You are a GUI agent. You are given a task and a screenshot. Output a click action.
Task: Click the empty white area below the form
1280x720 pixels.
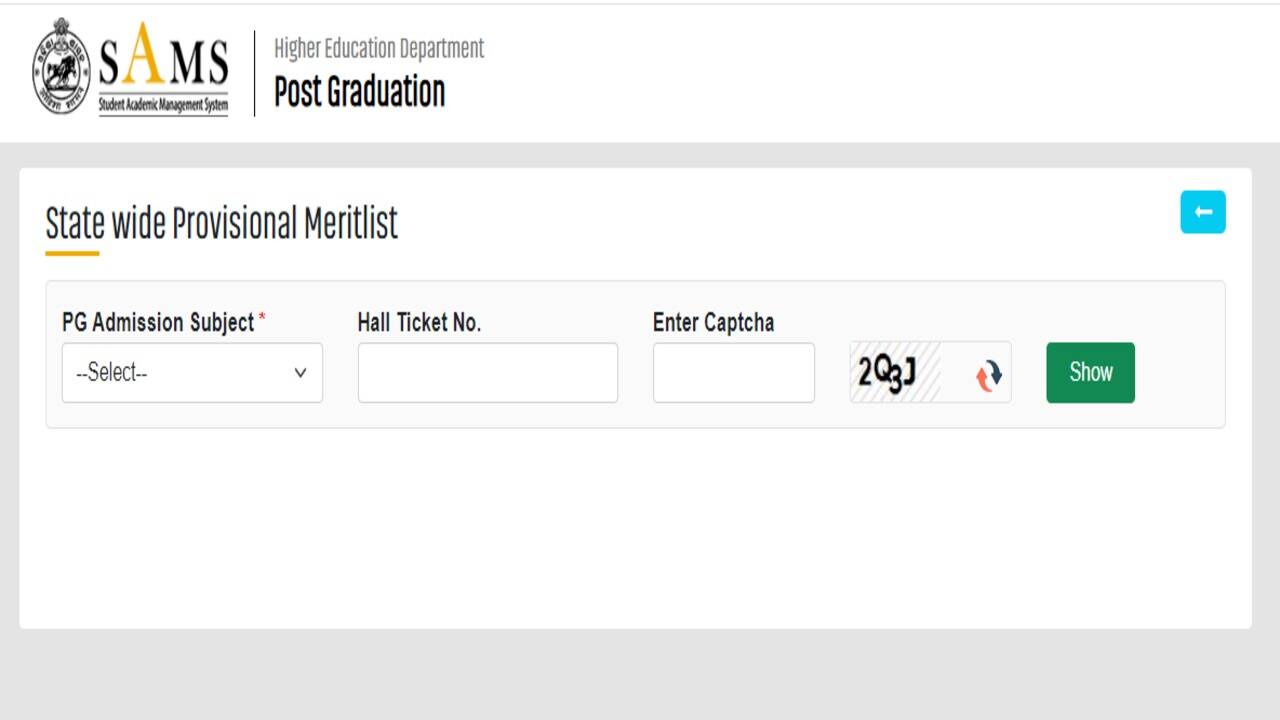point(635,530)
